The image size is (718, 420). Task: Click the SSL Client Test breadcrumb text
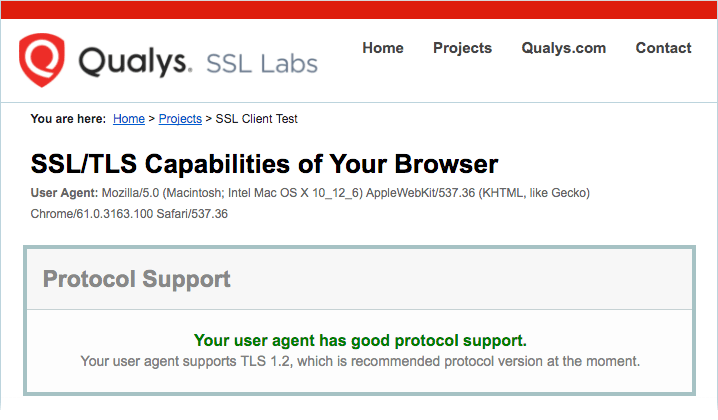pyautogui.click(x=256, y=119)
